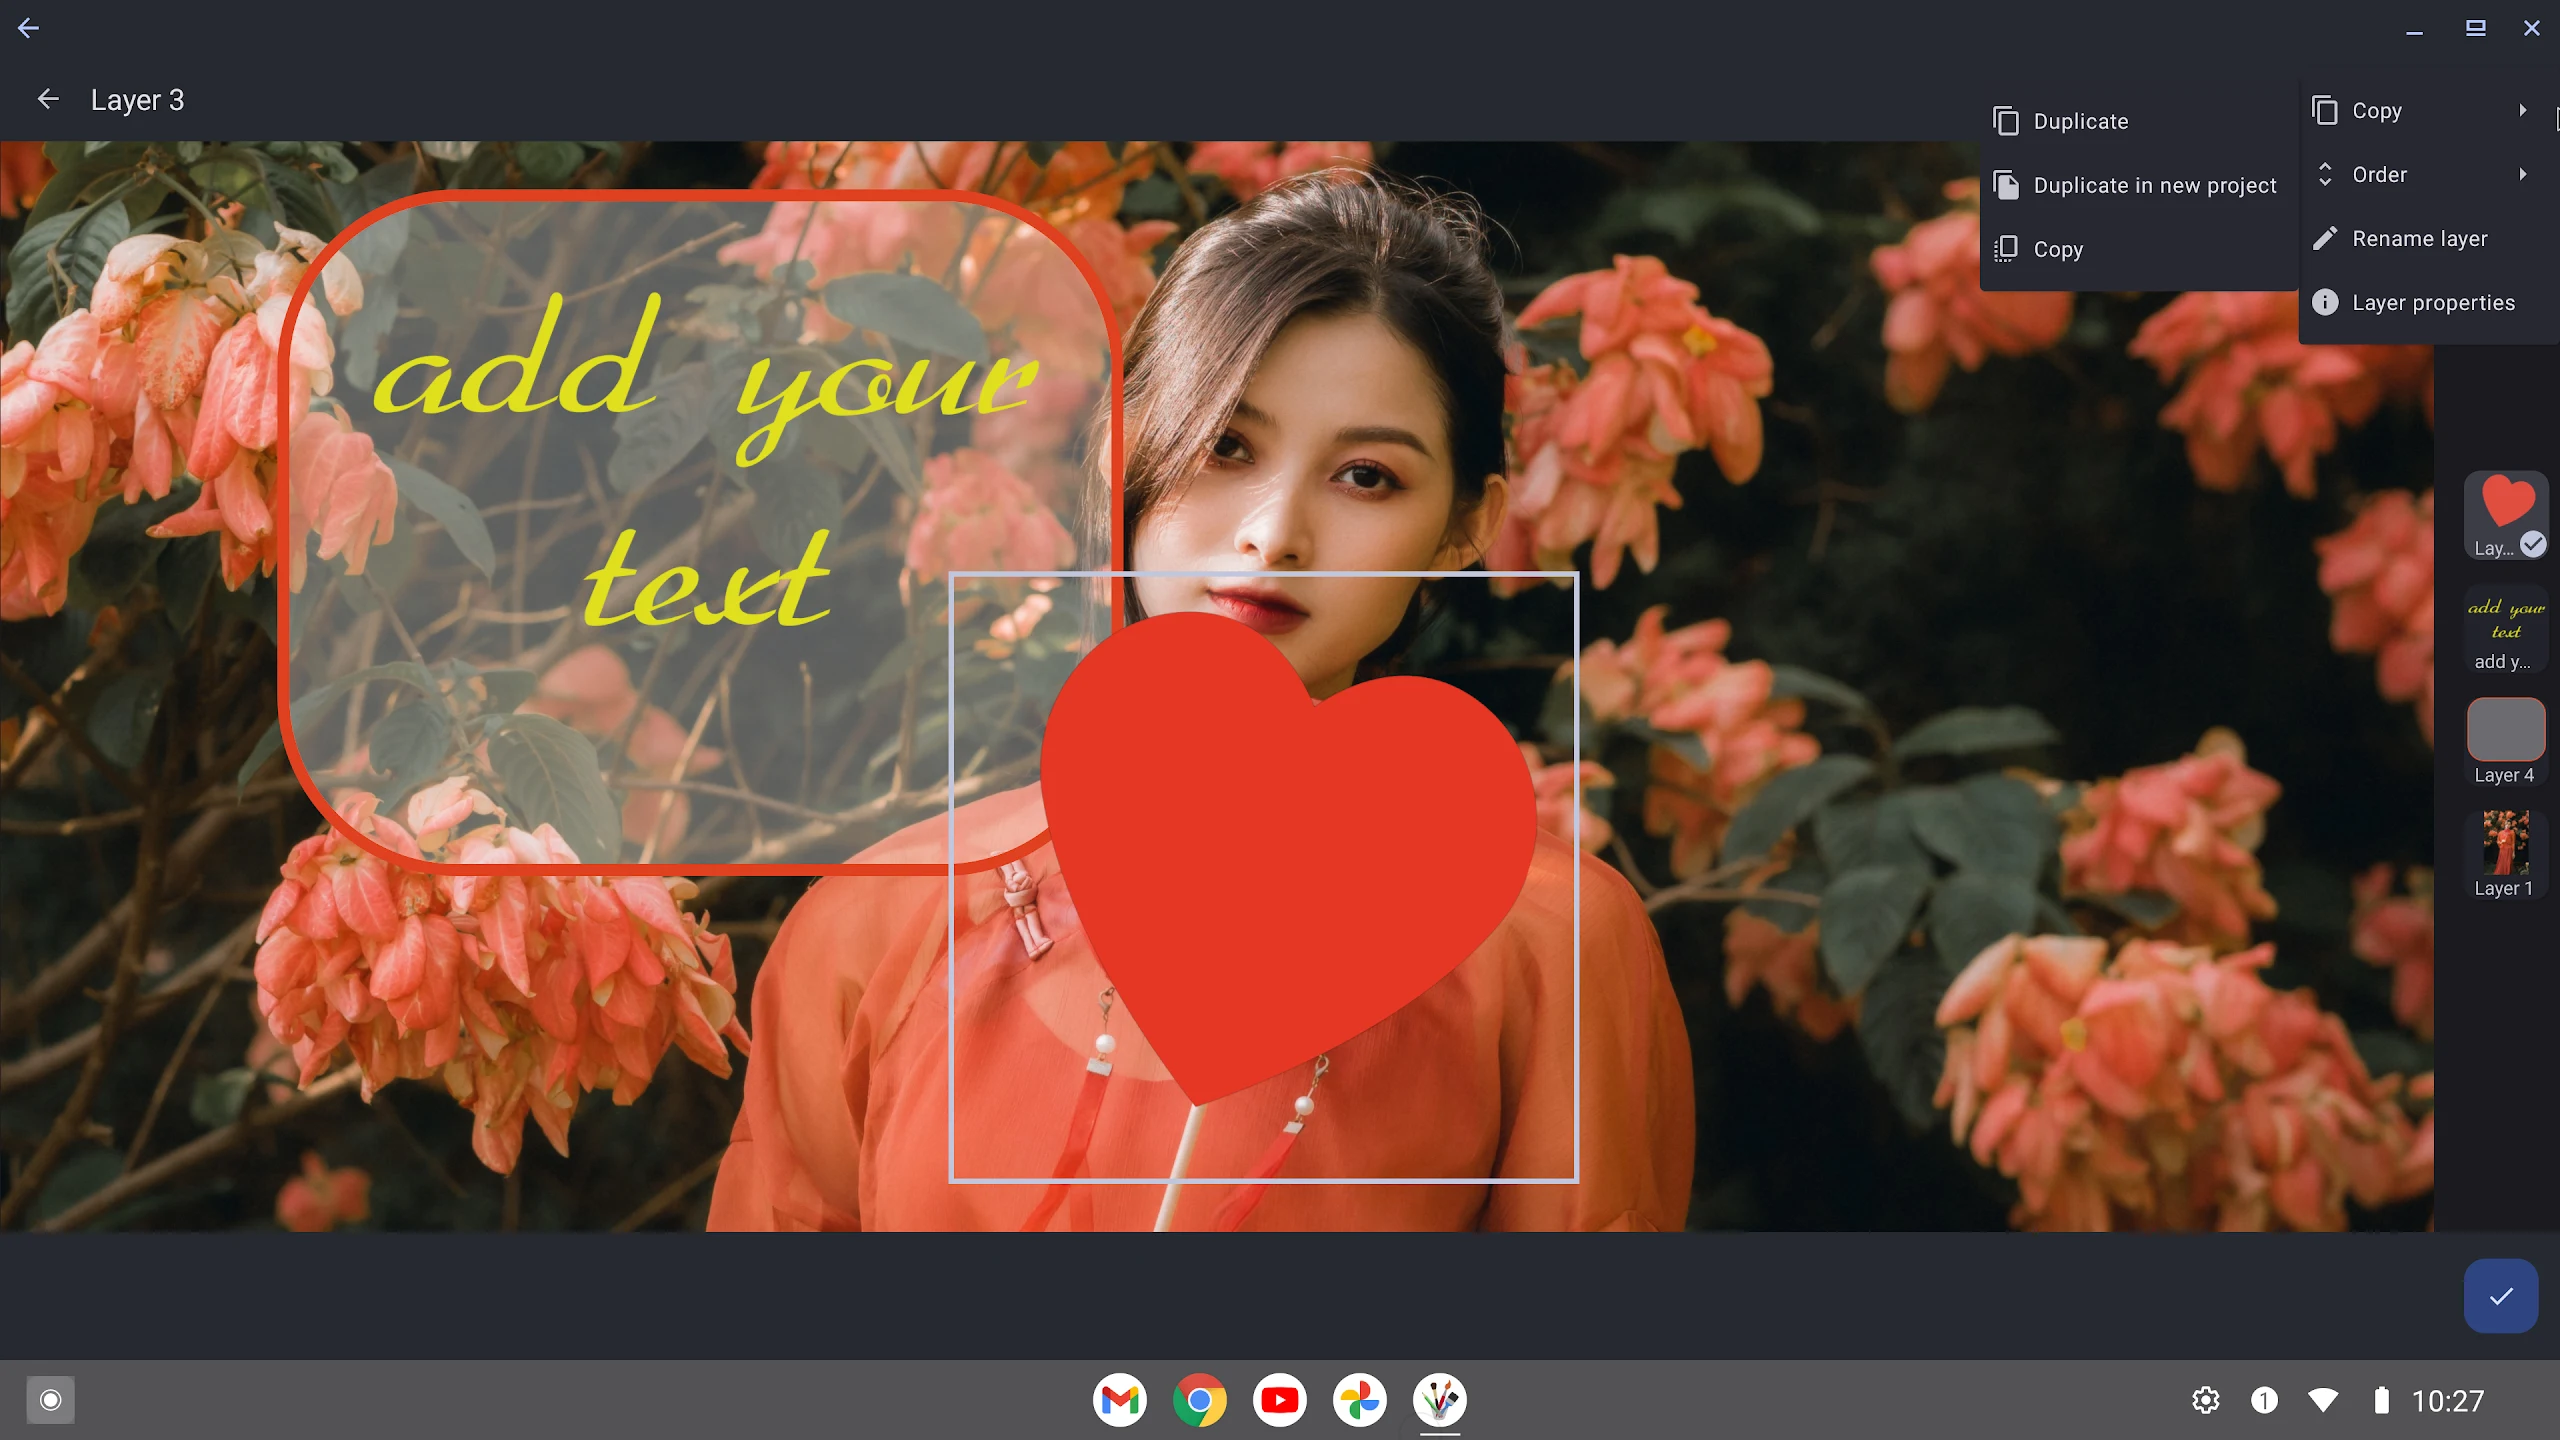Image resolution: width=2560 pixels, height=1440 pixels.
Task: Click the Layer properties info icon
Action: pos(2325,302)
